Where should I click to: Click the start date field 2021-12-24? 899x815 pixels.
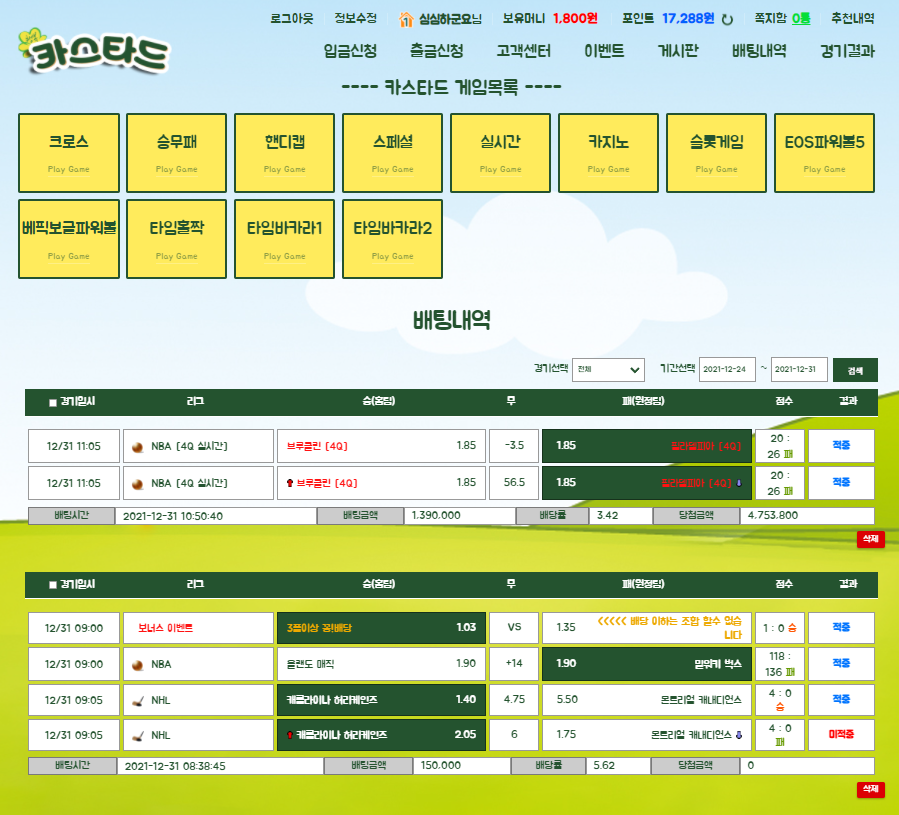click(727, 369)
